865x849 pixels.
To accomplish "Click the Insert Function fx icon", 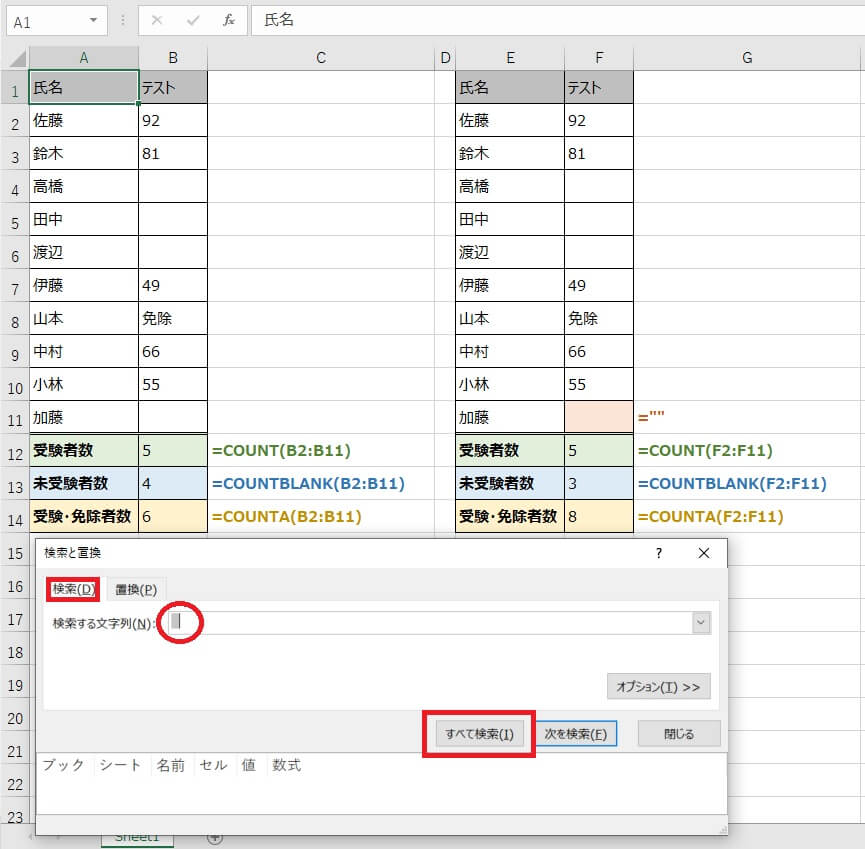I will pyautogui.click(x=228, y=20).
